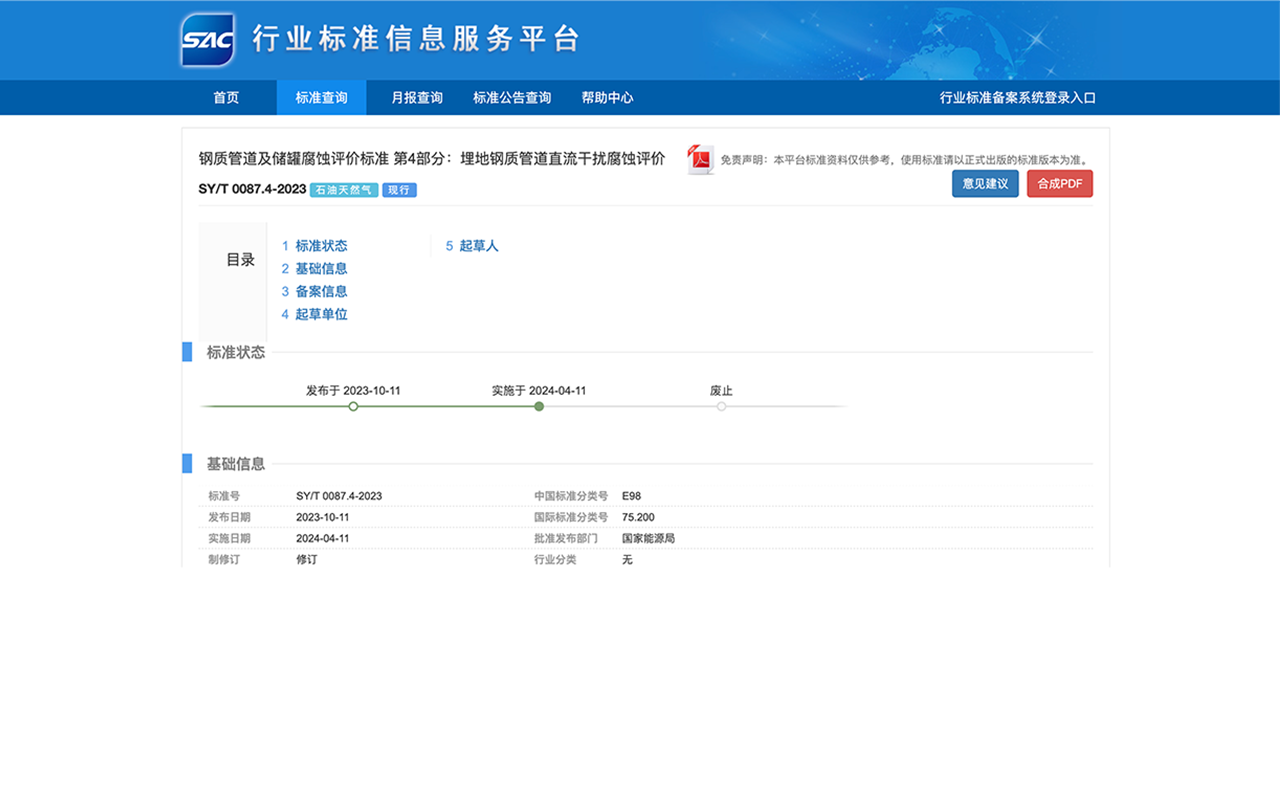Select the 废止 timeline node

[x=722, y=407]
